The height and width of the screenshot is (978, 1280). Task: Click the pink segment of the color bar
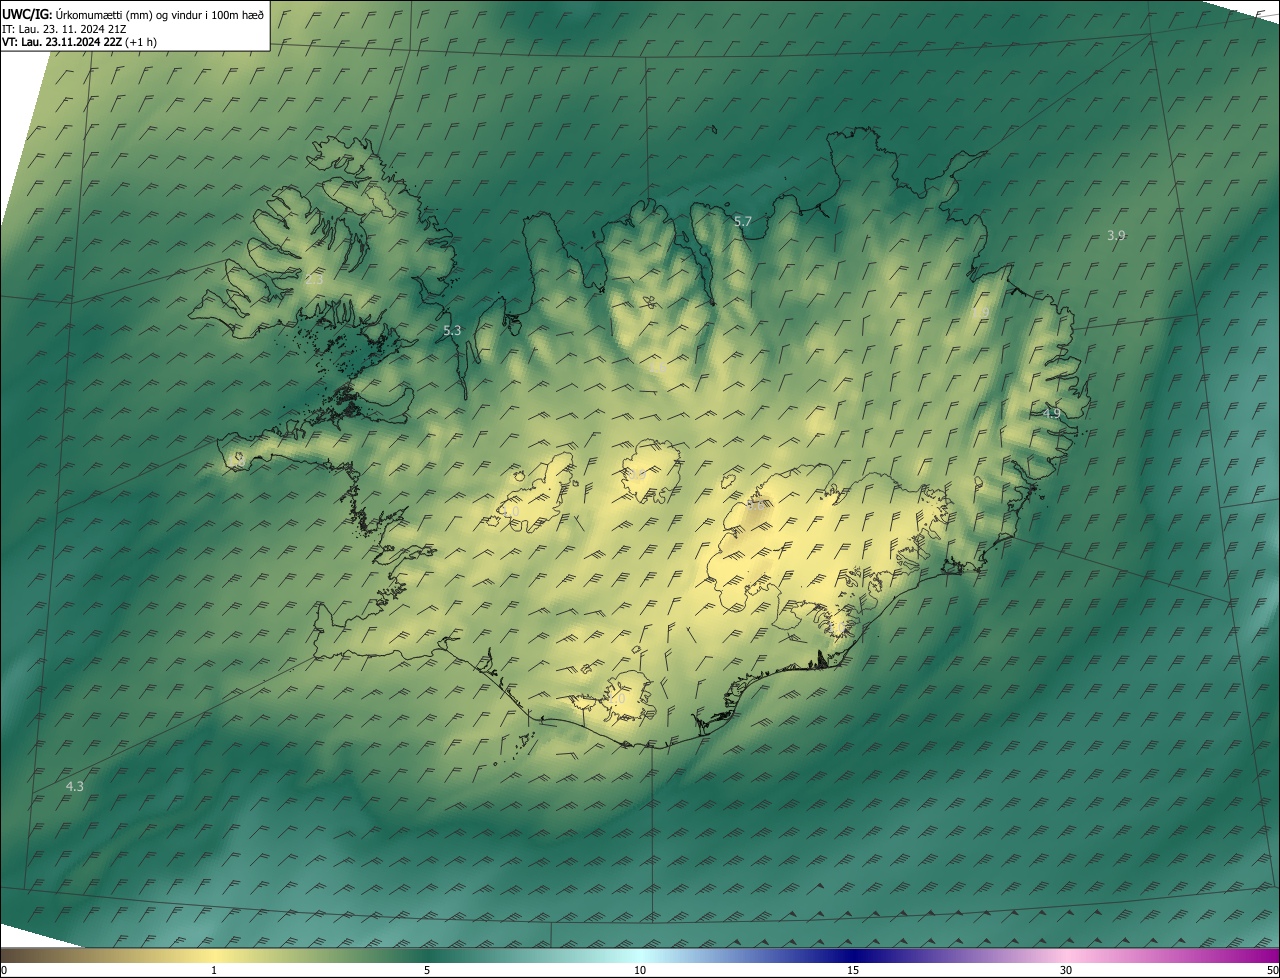(1066, 955)
